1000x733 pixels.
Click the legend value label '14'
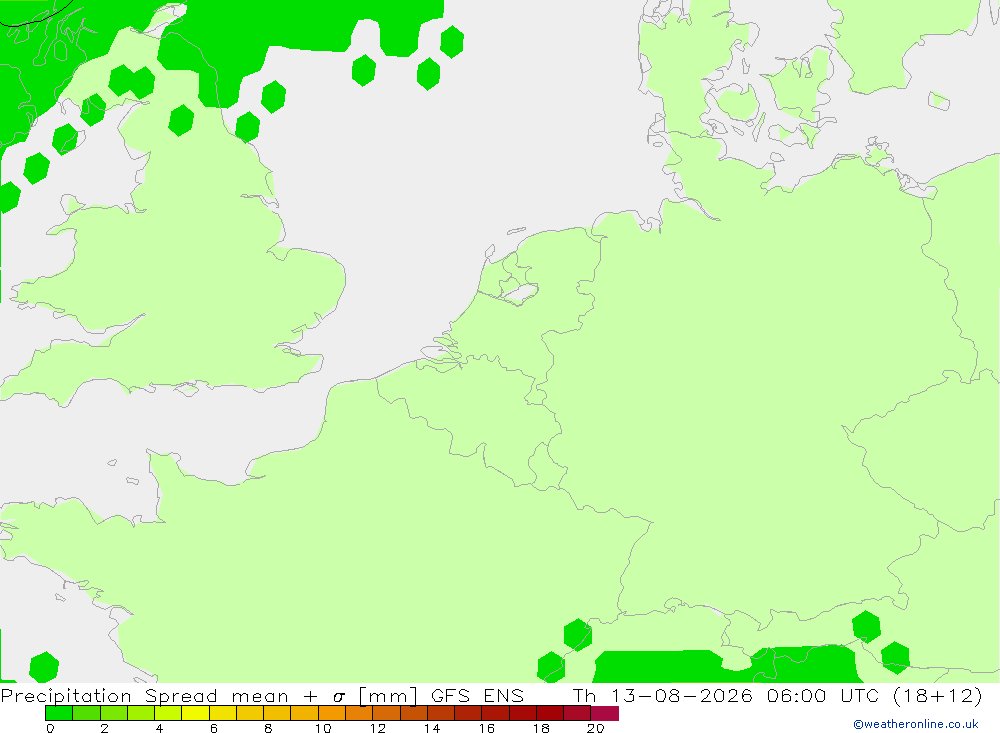(432, 728)
